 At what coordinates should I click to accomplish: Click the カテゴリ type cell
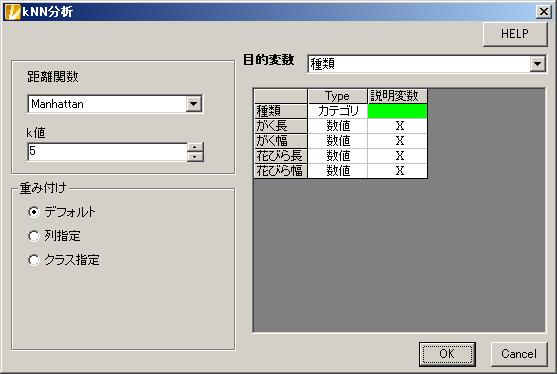337,111
